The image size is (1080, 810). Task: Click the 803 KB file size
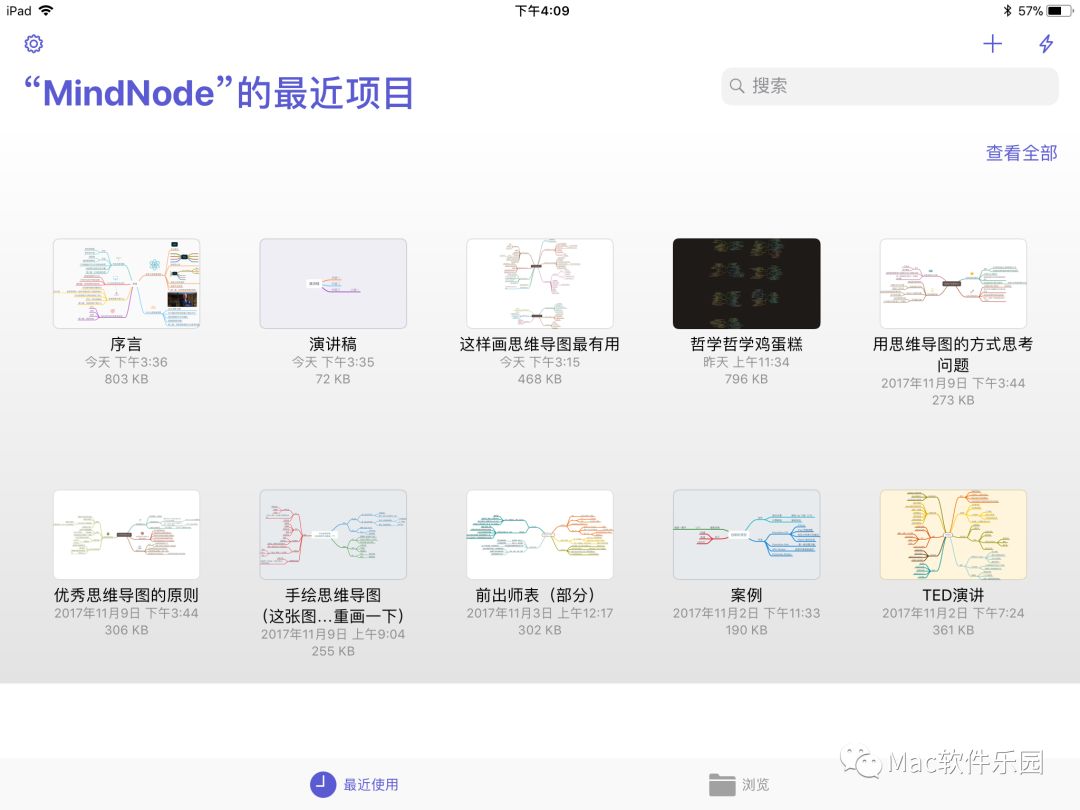[126, 379]
